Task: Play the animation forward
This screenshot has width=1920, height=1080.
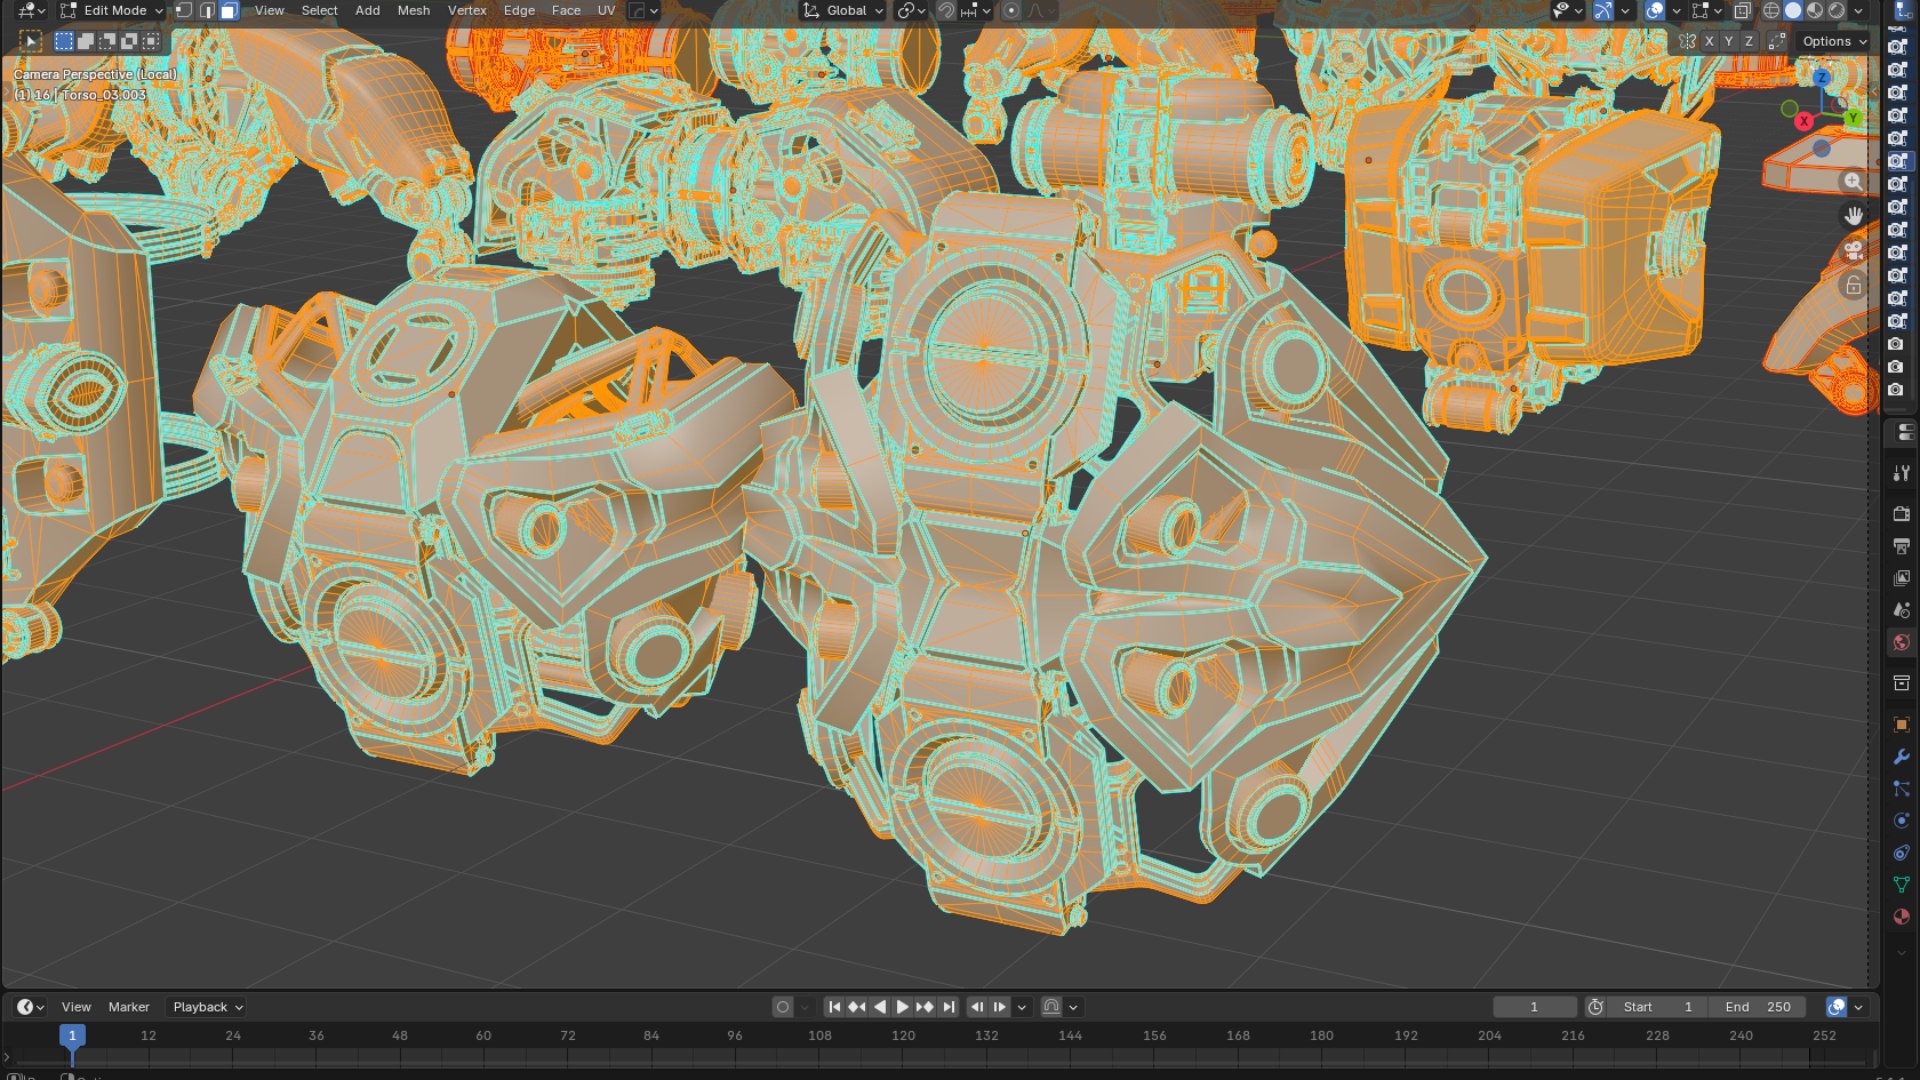Action: pyautogui.click(x=902, y=1007)
